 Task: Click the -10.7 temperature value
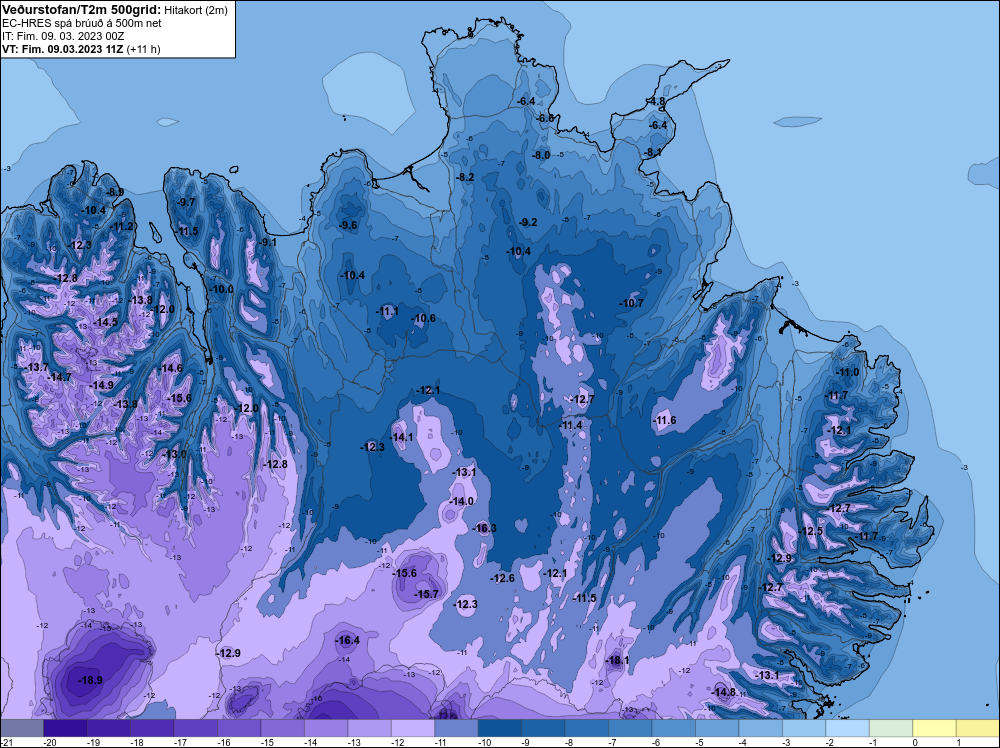tap(631, 303)
